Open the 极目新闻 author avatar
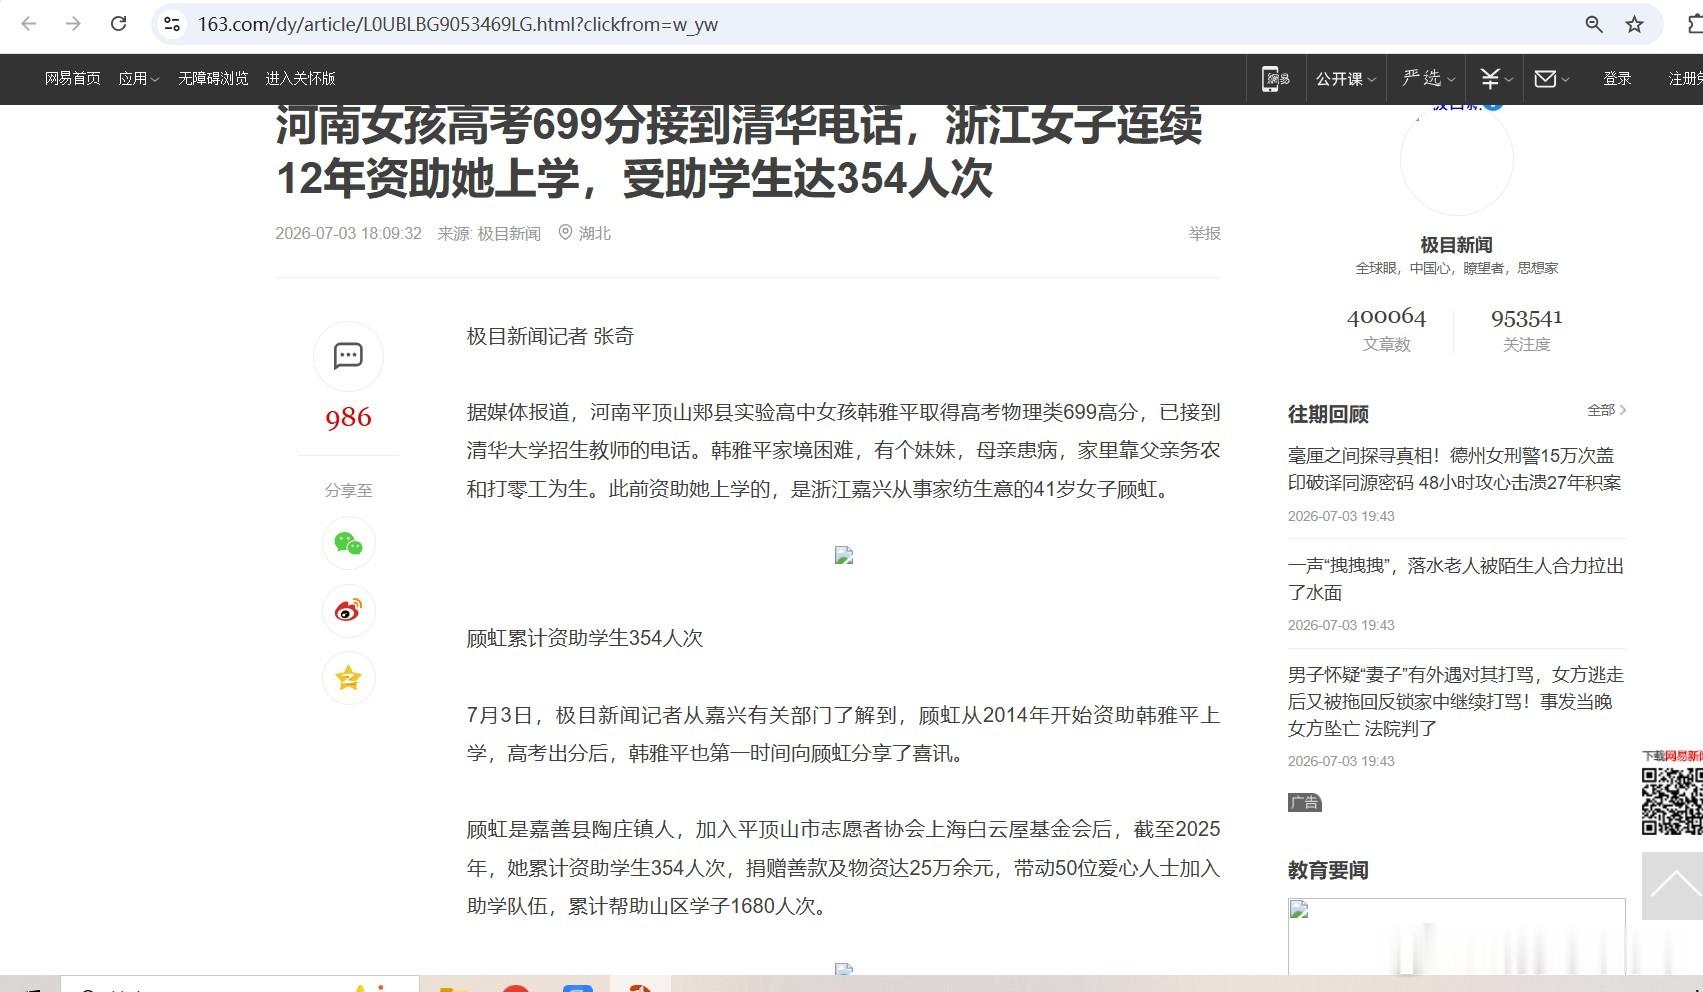The height and width of the screenshot is (992, 1703). [x=1456, y=160]
